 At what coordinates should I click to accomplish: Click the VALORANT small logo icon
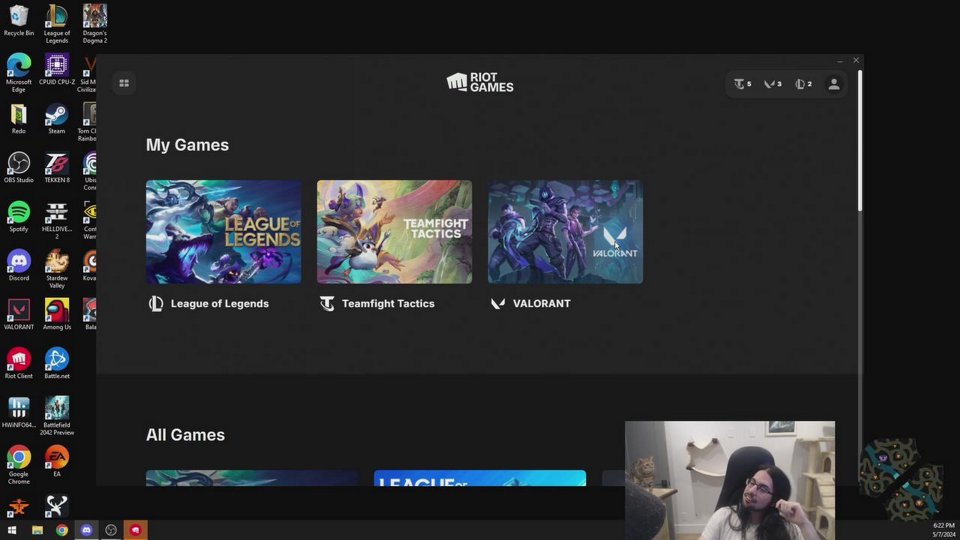(498, 304)
